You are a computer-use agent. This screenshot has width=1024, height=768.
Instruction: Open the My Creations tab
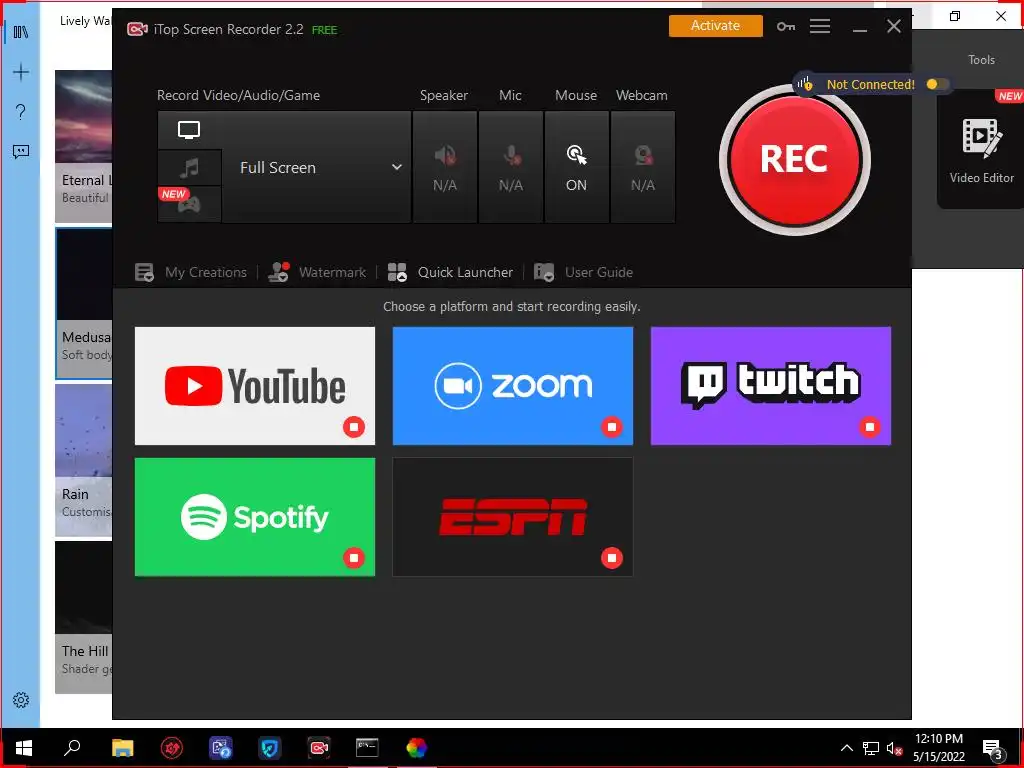pos(191,272)
